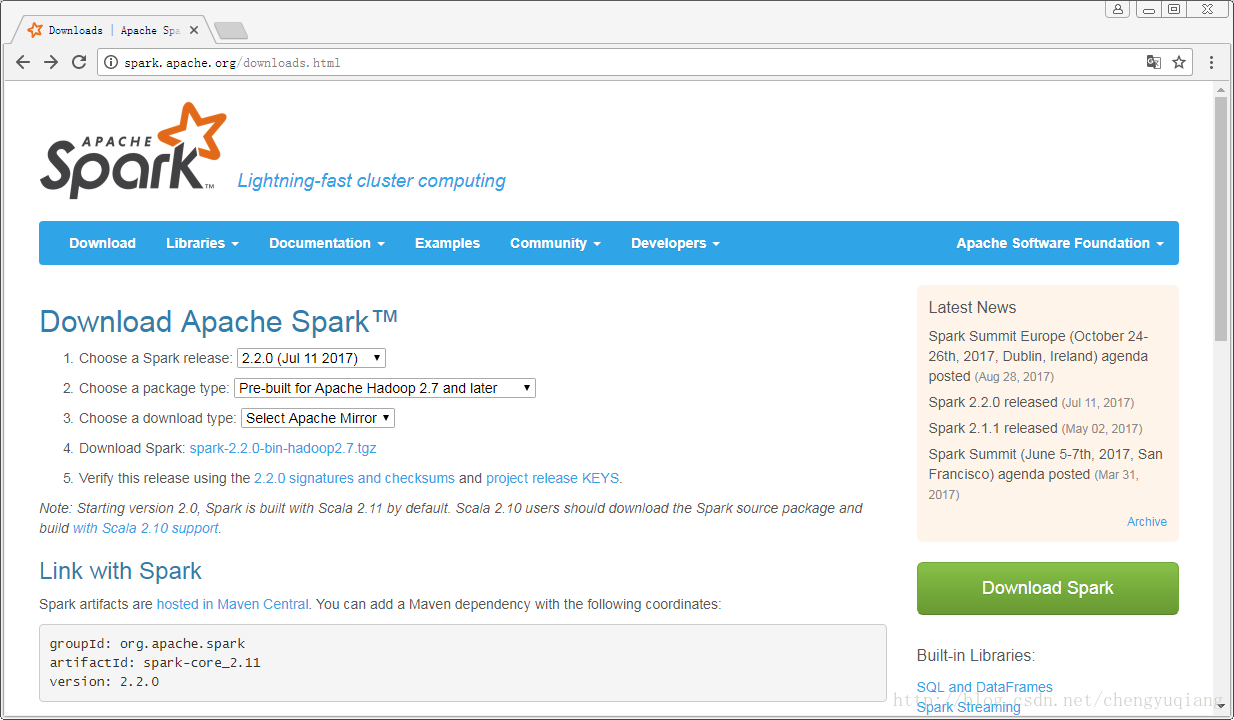
Task: Open the translate page icon
Action: click(x=1154, y=62)
